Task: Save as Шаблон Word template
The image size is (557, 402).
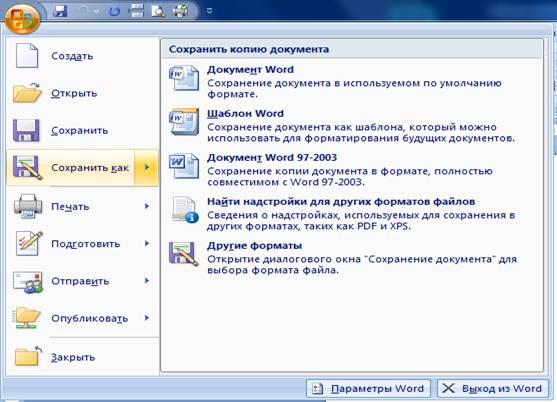Action: pyautogui.click(x=352, y=126)
